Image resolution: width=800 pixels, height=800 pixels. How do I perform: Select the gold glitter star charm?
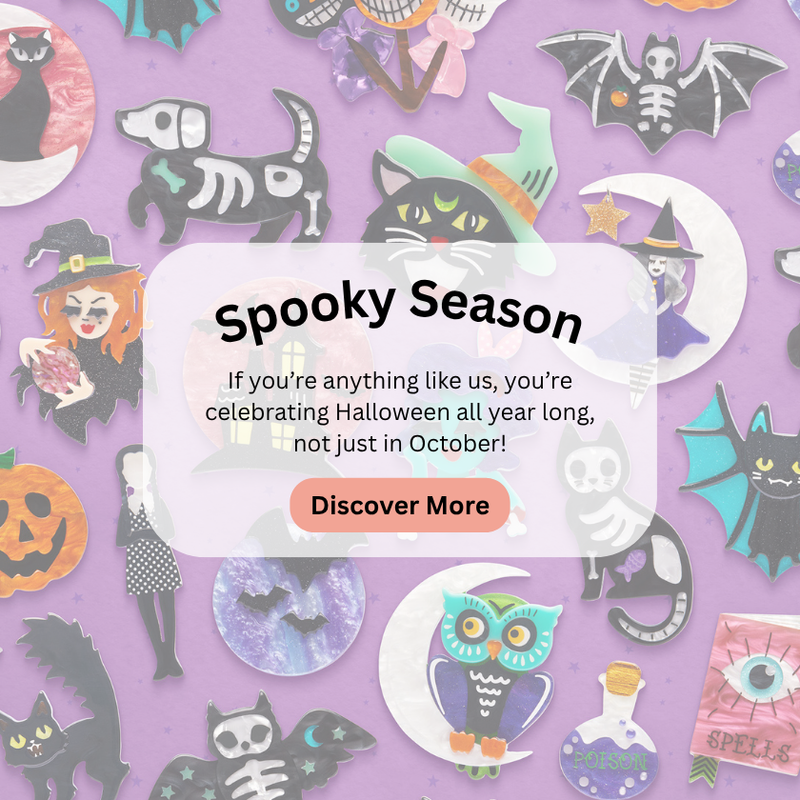606,215
